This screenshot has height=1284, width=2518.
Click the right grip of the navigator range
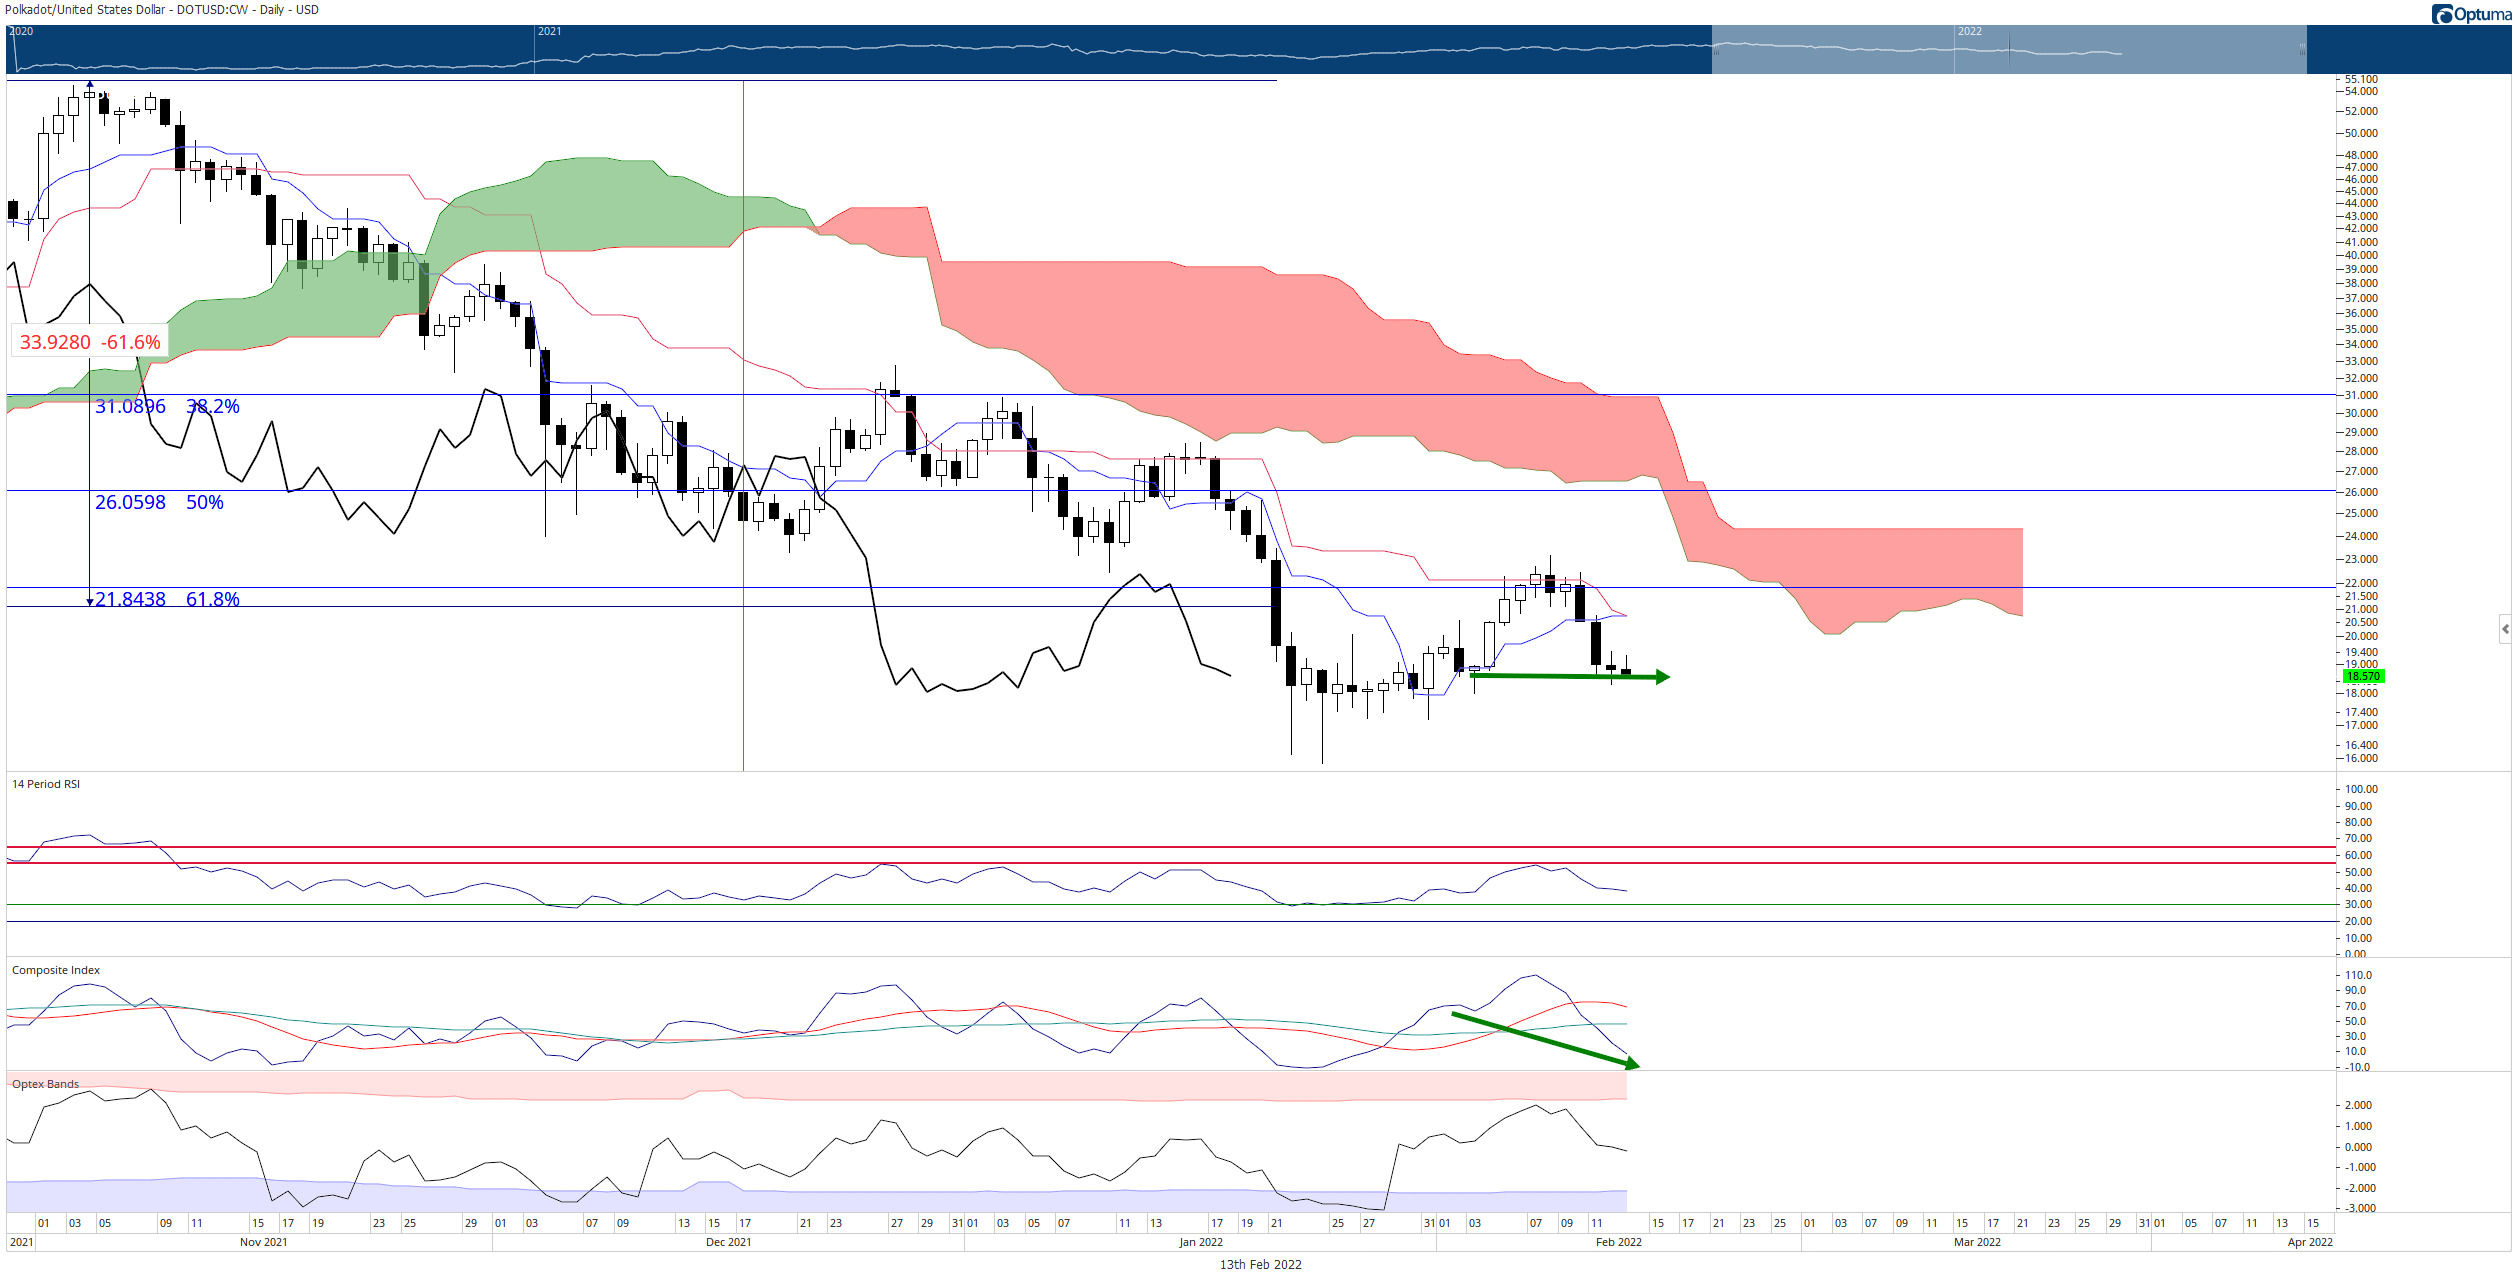point(2302,49)
